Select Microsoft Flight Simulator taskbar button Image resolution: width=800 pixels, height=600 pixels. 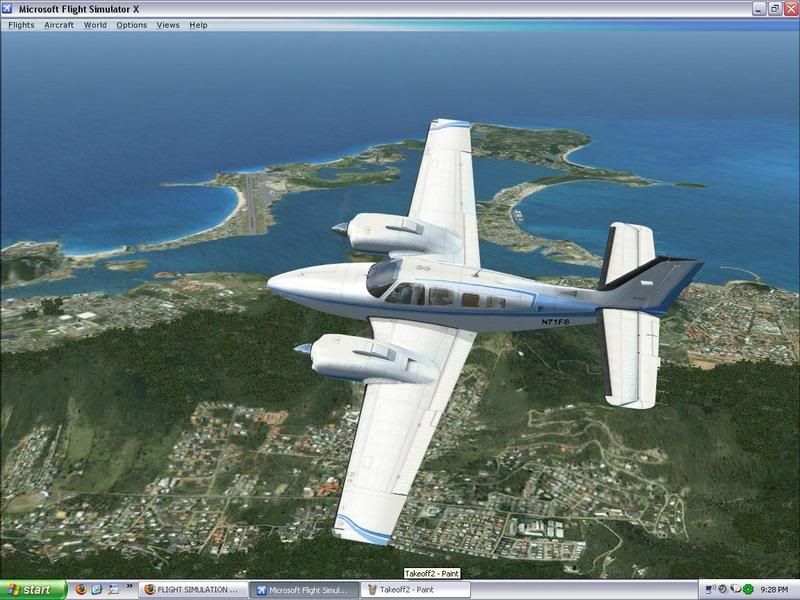point(302,590)
